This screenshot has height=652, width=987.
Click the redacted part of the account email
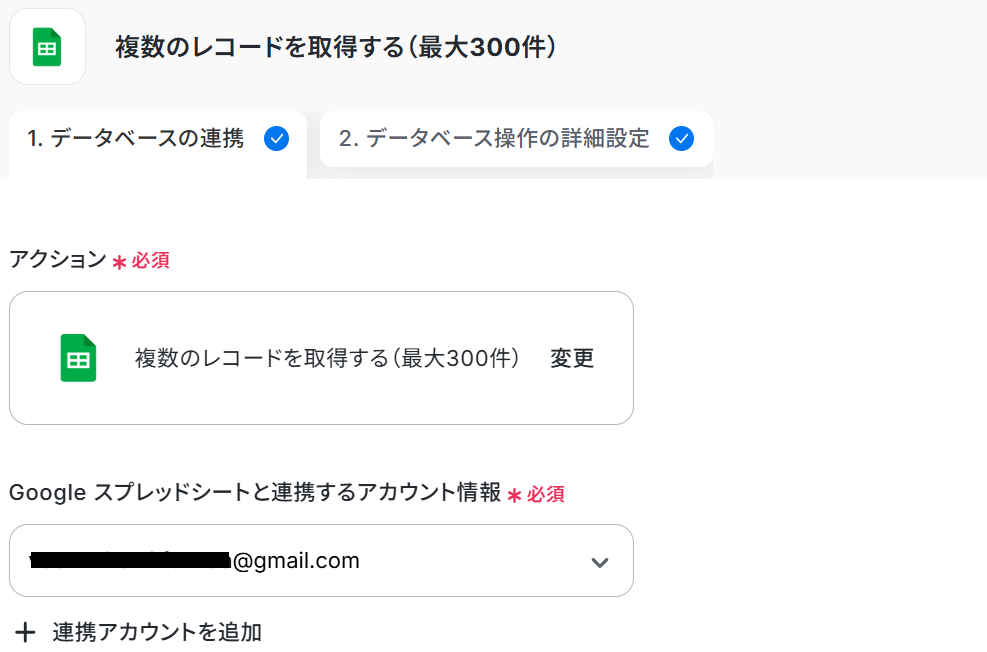click(131, 561)
